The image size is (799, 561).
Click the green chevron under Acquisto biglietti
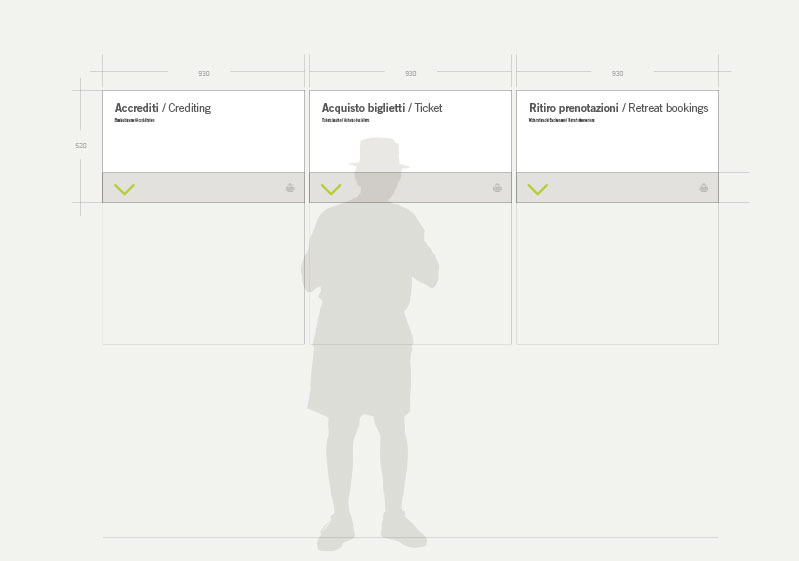click(x=331, y=190)
